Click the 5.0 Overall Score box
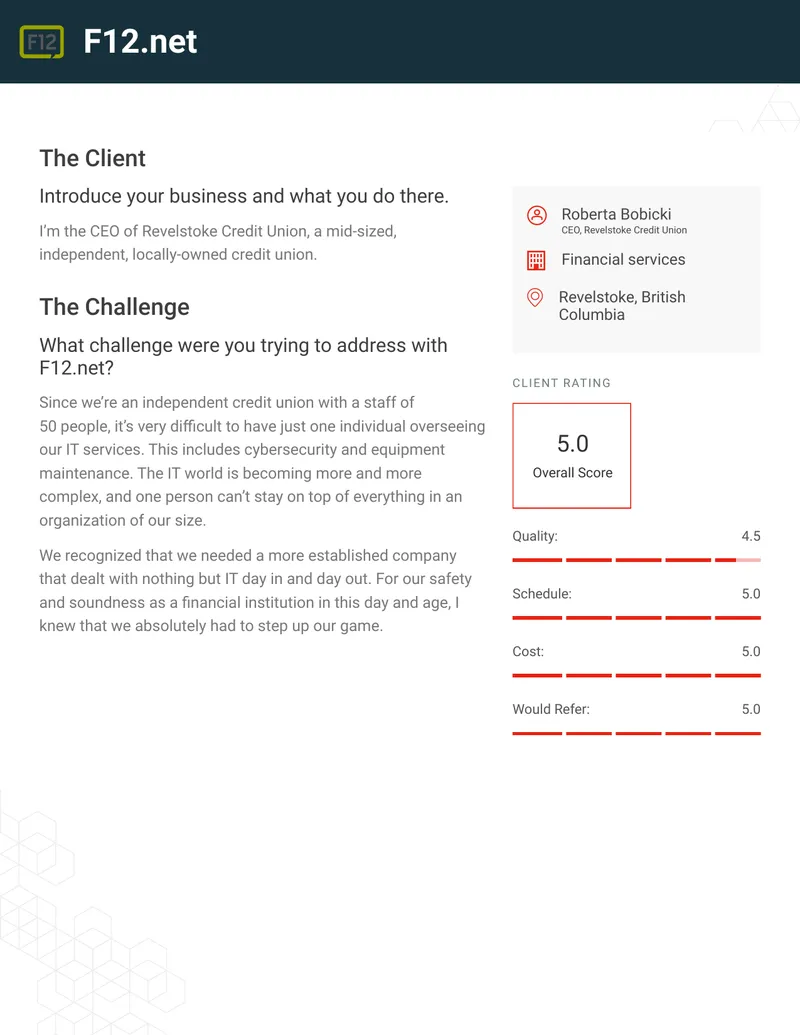The width and height of the screenshot is (800, 1035). [572, 455]
